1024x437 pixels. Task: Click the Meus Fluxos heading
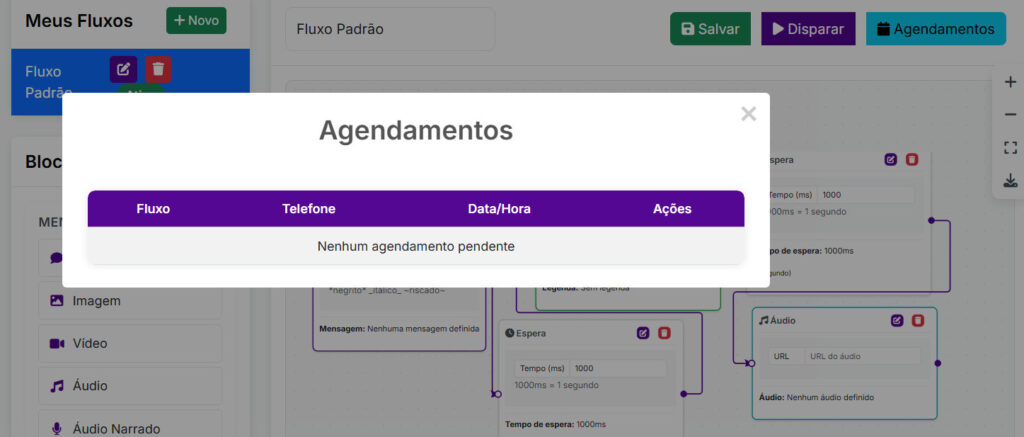(x=79, y=21)
